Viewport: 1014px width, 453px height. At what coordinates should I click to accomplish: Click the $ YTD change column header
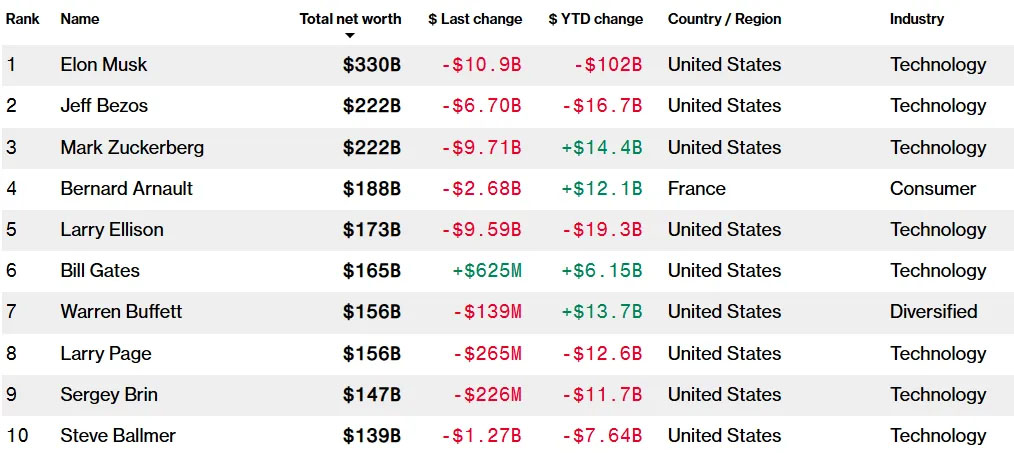point(596,19)
